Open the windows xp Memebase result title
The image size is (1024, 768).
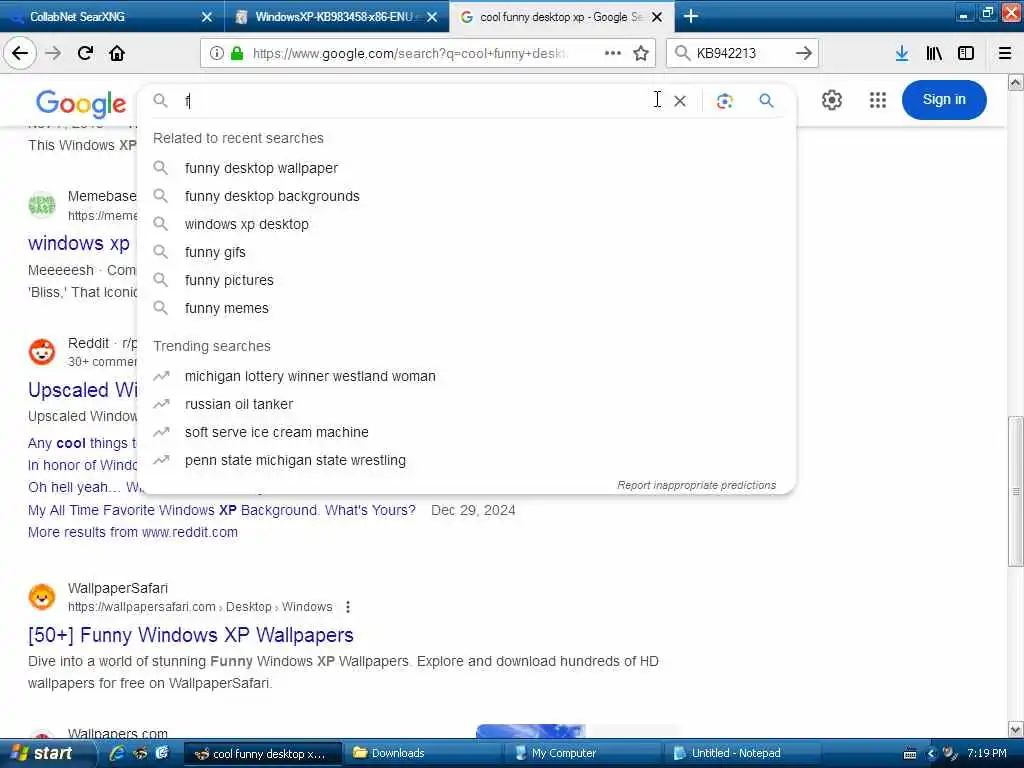79,243
